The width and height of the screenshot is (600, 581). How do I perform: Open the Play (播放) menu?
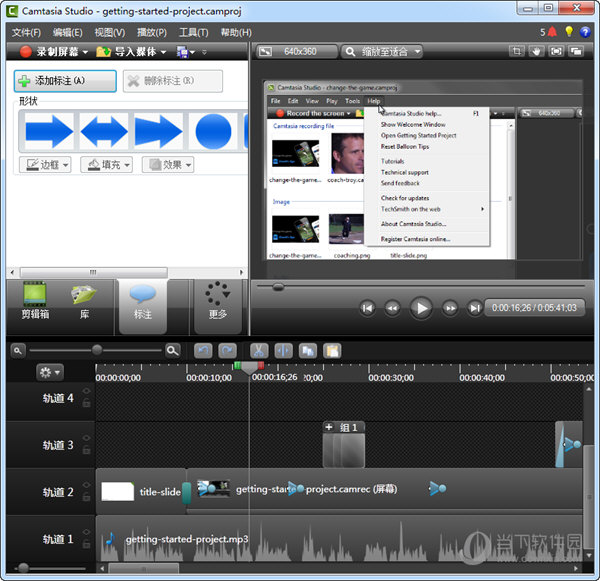point(152,33)
